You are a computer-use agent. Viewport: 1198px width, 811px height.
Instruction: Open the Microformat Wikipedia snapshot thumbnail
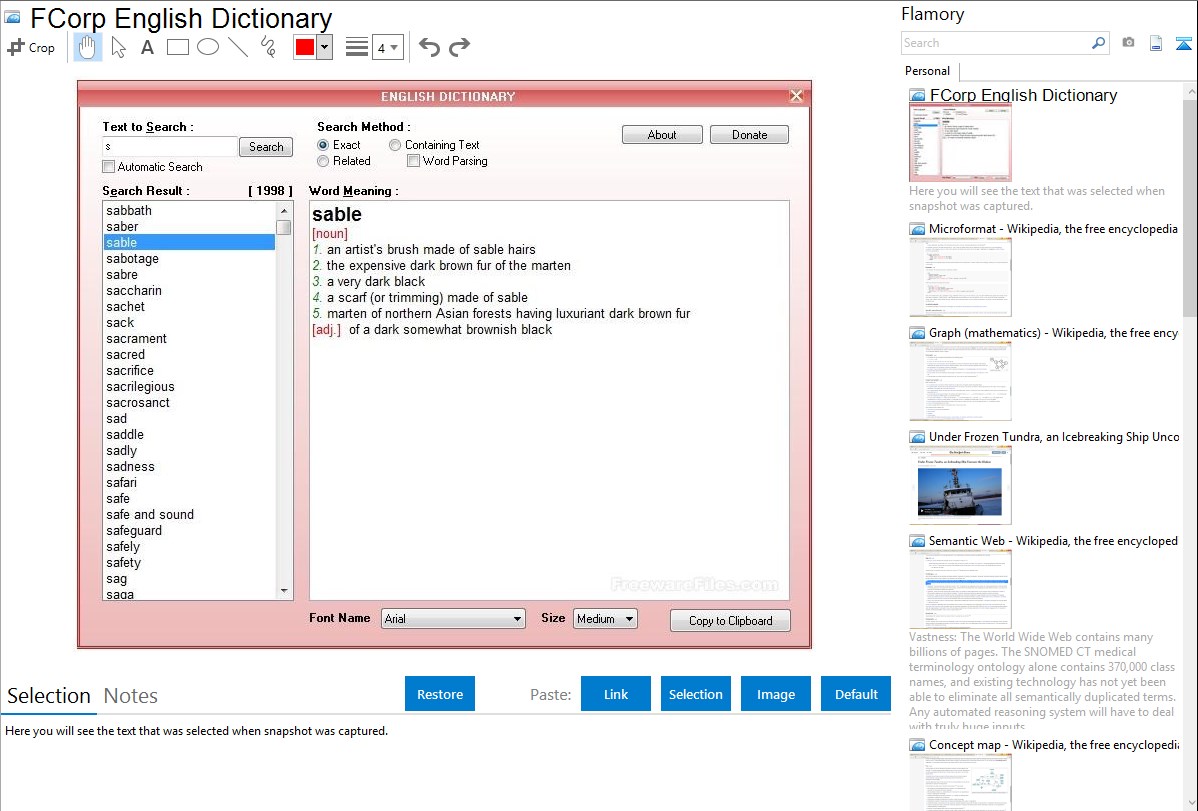click(x=960, y=277)
